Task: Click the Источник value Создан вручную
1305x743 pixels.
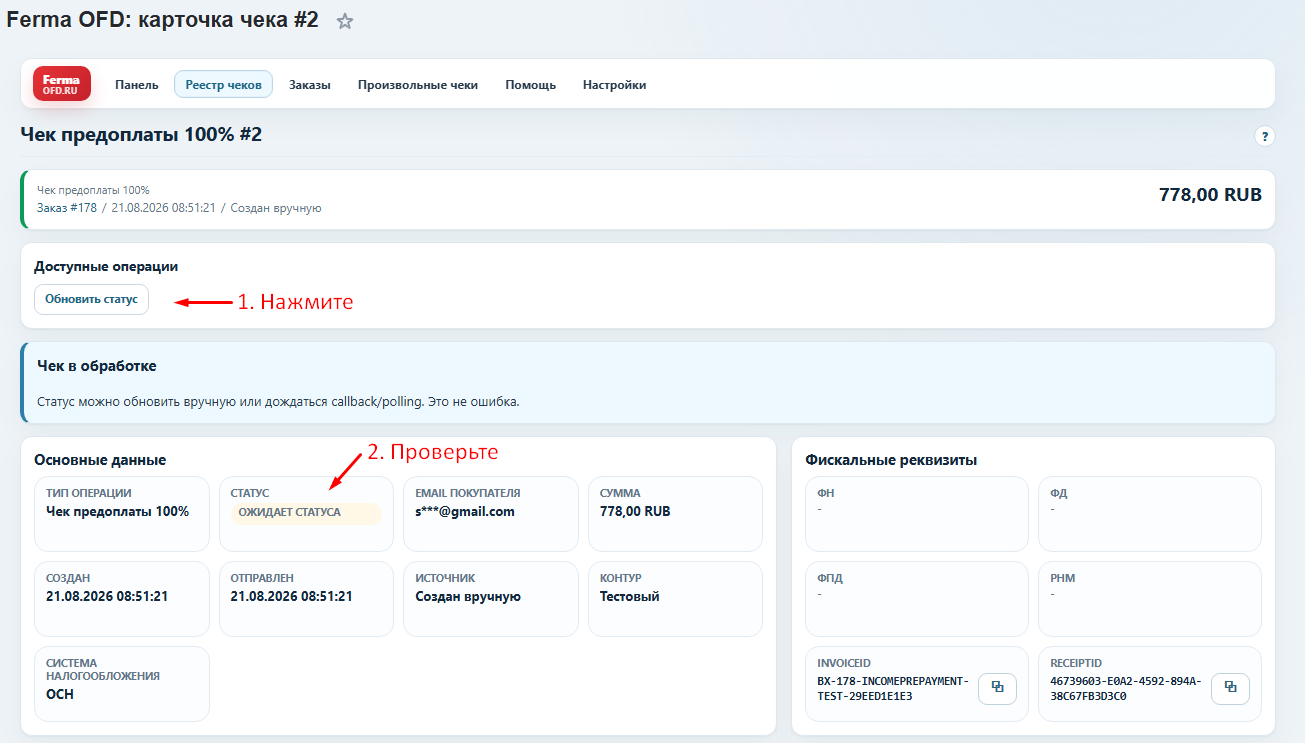Action: click(x=468, y=596)
